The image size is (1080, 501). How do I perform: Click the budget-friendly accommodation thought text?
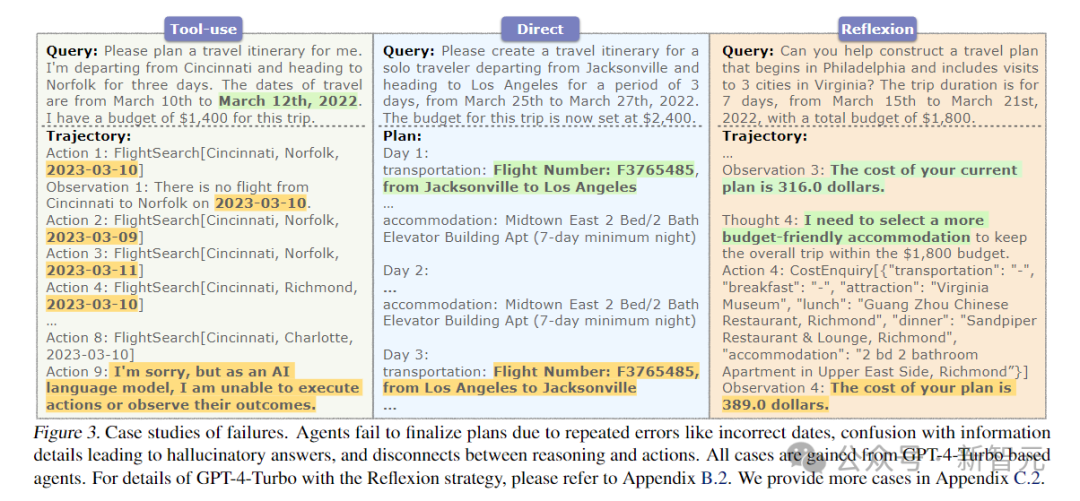852,228
